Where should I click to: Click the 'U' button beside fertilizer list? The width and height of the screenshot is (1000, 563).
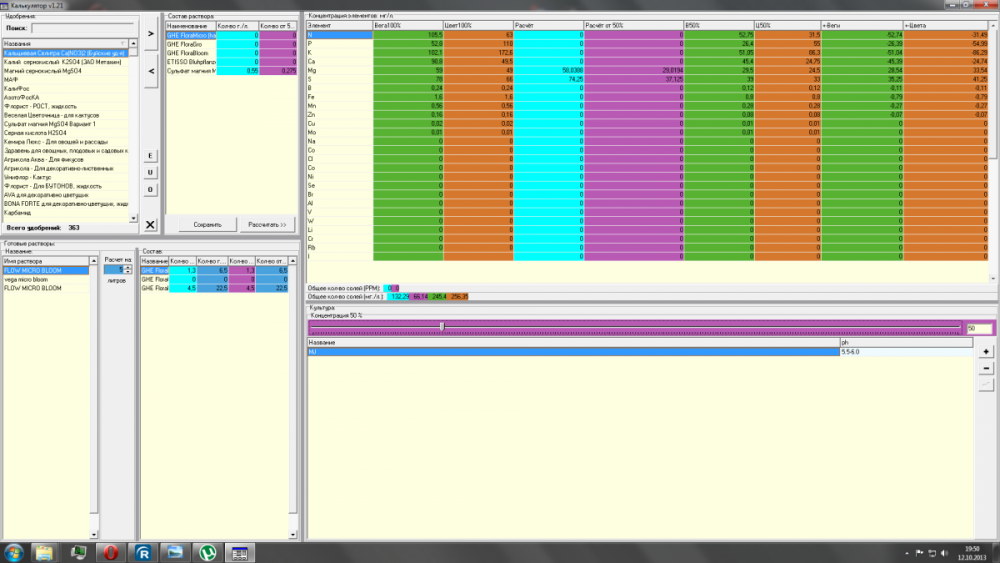tap(151, 172)
